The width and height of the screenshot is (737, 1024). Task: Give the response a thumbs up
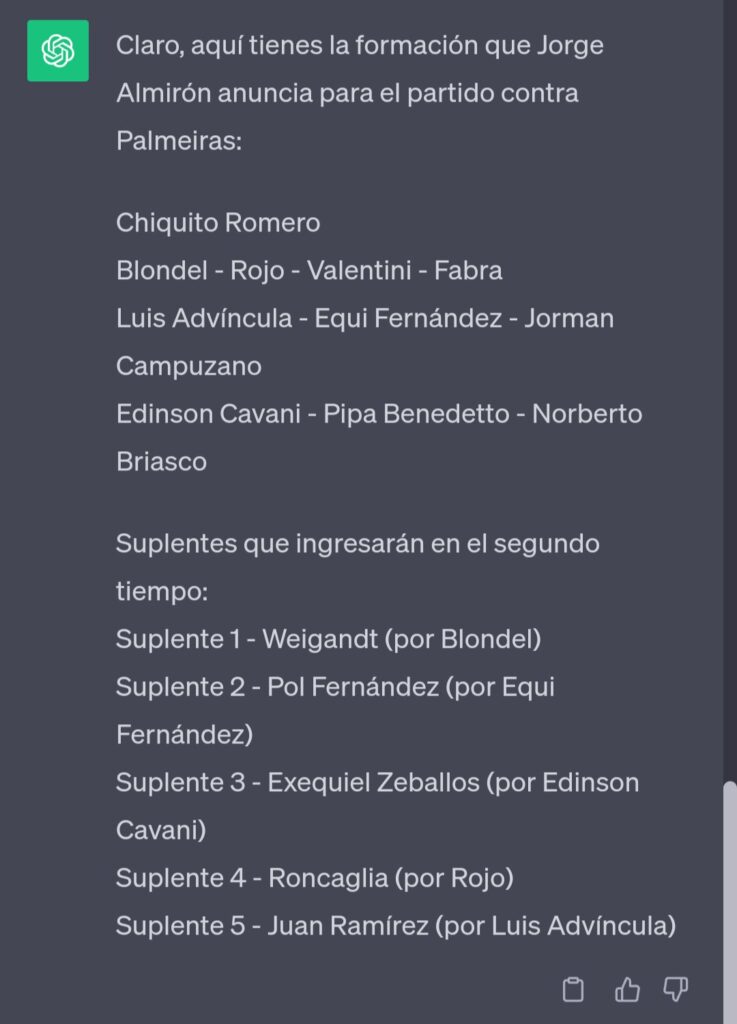(627, 989)
